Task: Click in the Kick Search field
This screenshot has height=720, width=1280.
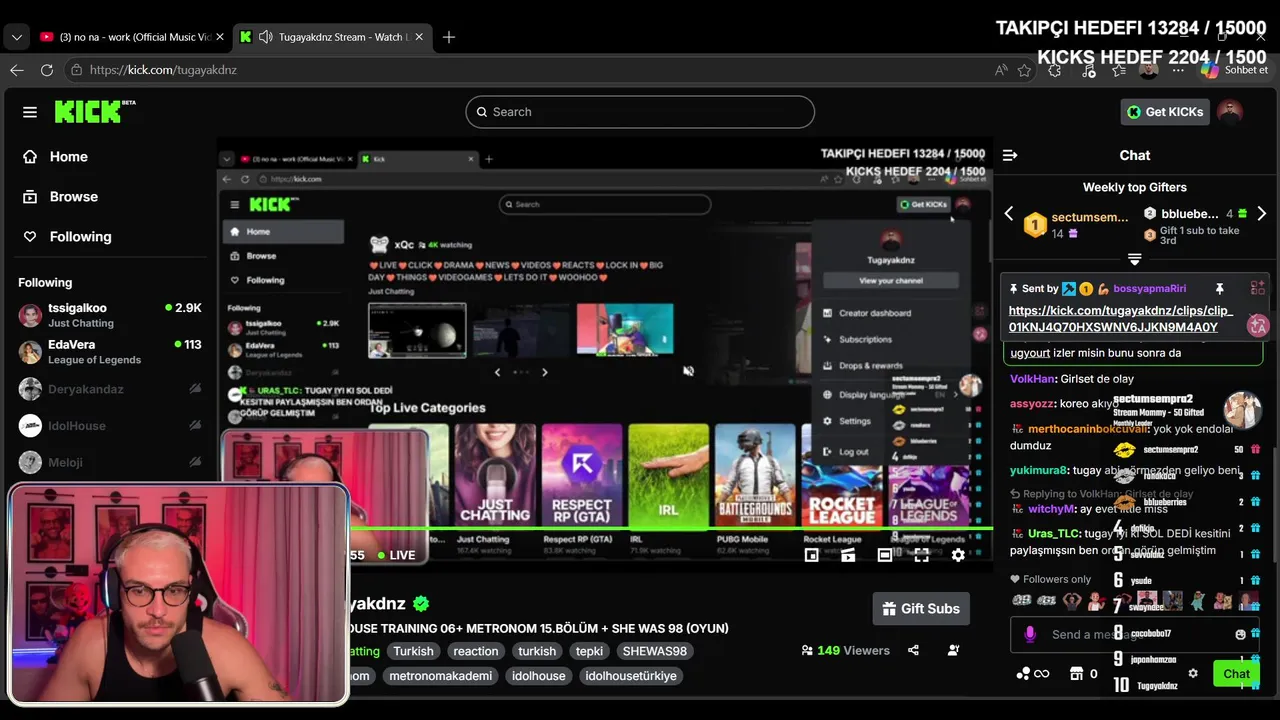Action: coord(640,112)
